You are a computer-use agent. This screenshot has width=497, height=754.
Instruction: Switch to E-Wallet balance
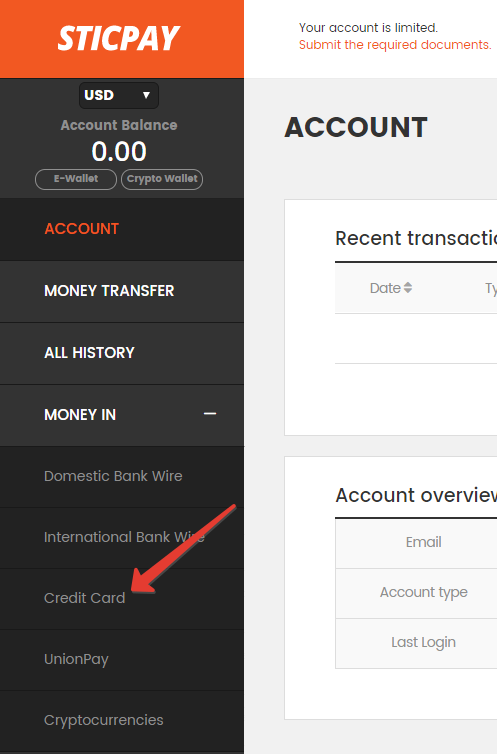[x=76, y=179]
